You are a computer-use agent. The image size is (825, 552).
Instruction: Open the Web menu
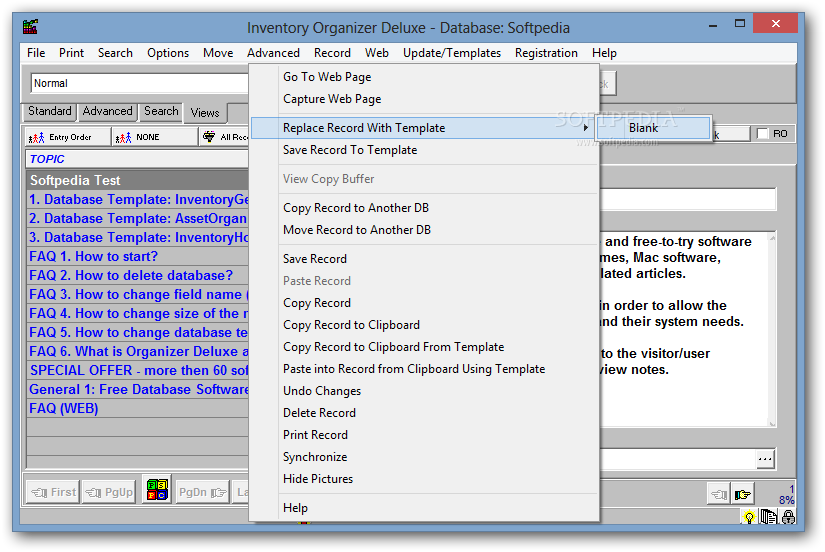point(377,53)
